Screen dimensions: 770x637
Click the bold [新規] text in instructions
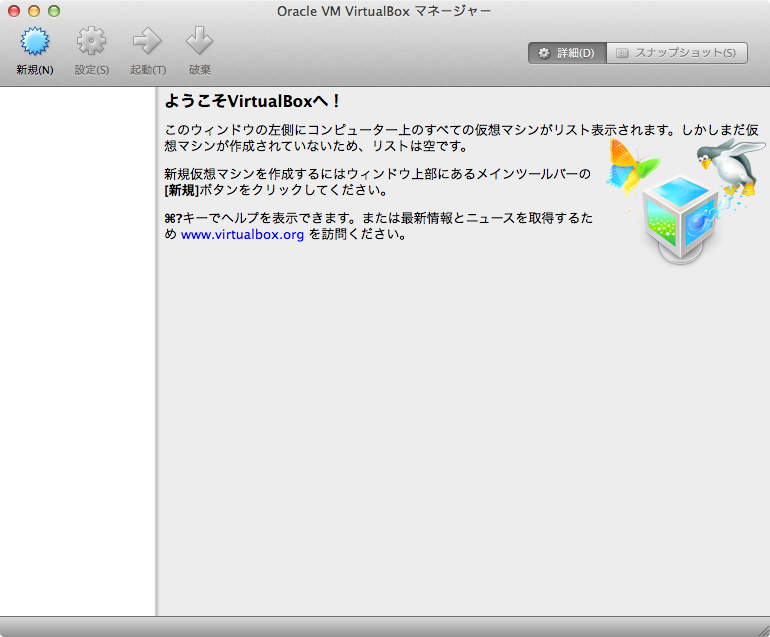(182, 190)
